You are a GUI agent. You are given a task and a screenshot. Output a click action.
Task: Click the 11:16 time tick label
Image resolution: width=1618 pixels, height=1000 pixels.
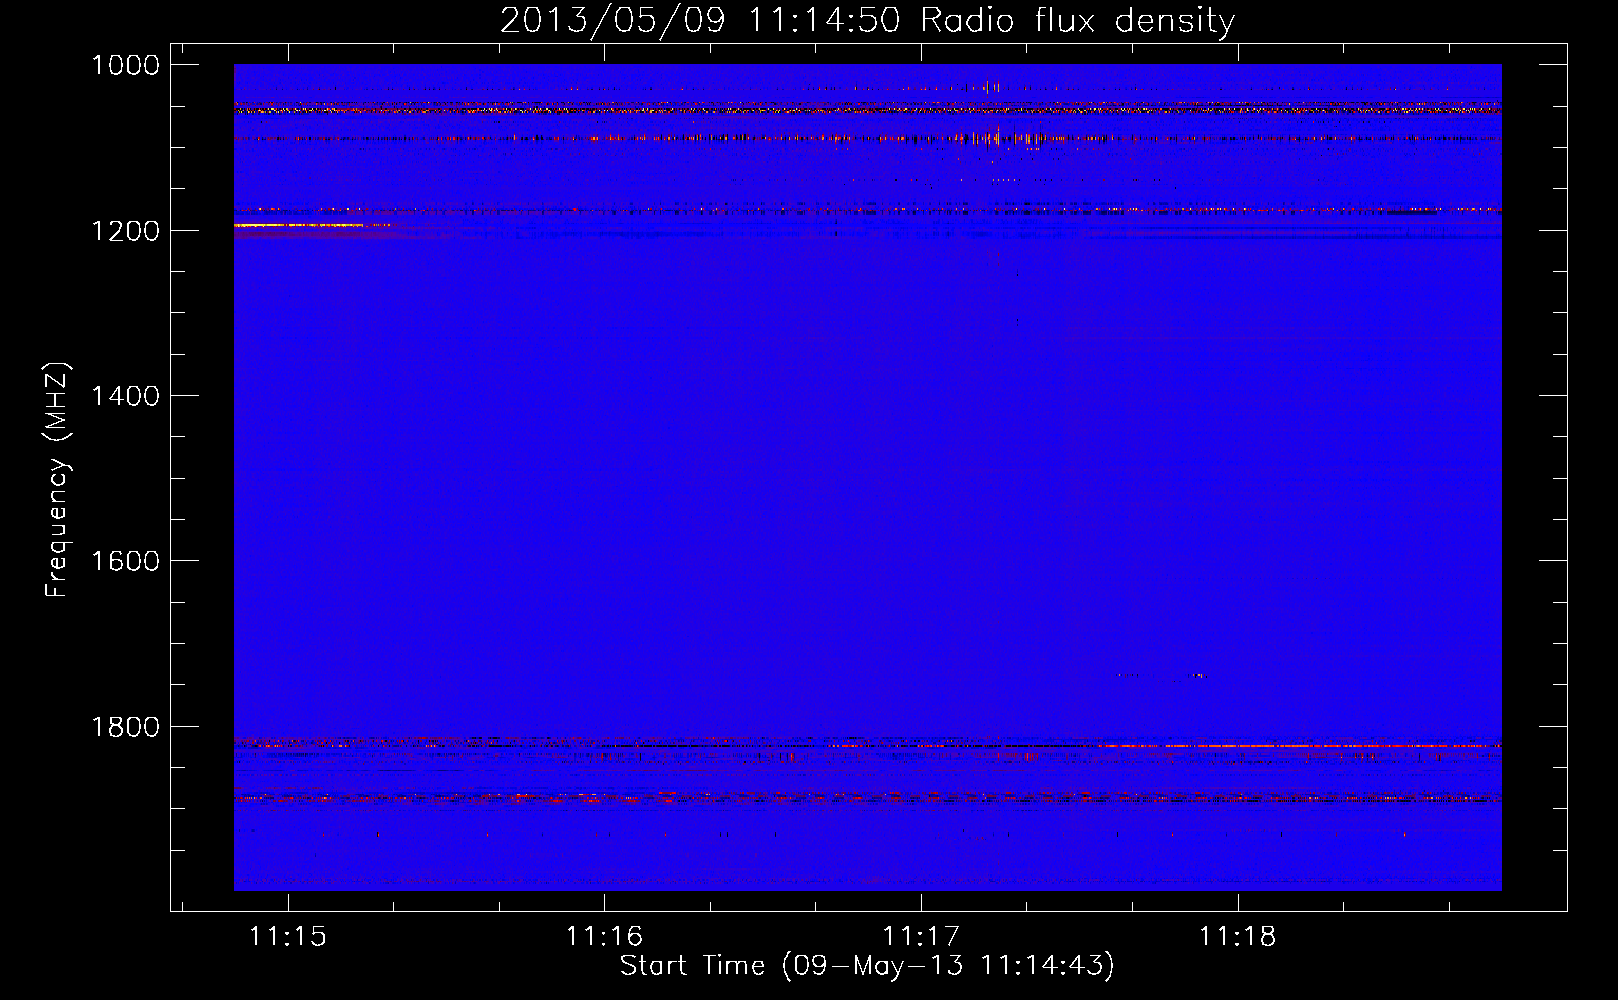click(604, 936)
